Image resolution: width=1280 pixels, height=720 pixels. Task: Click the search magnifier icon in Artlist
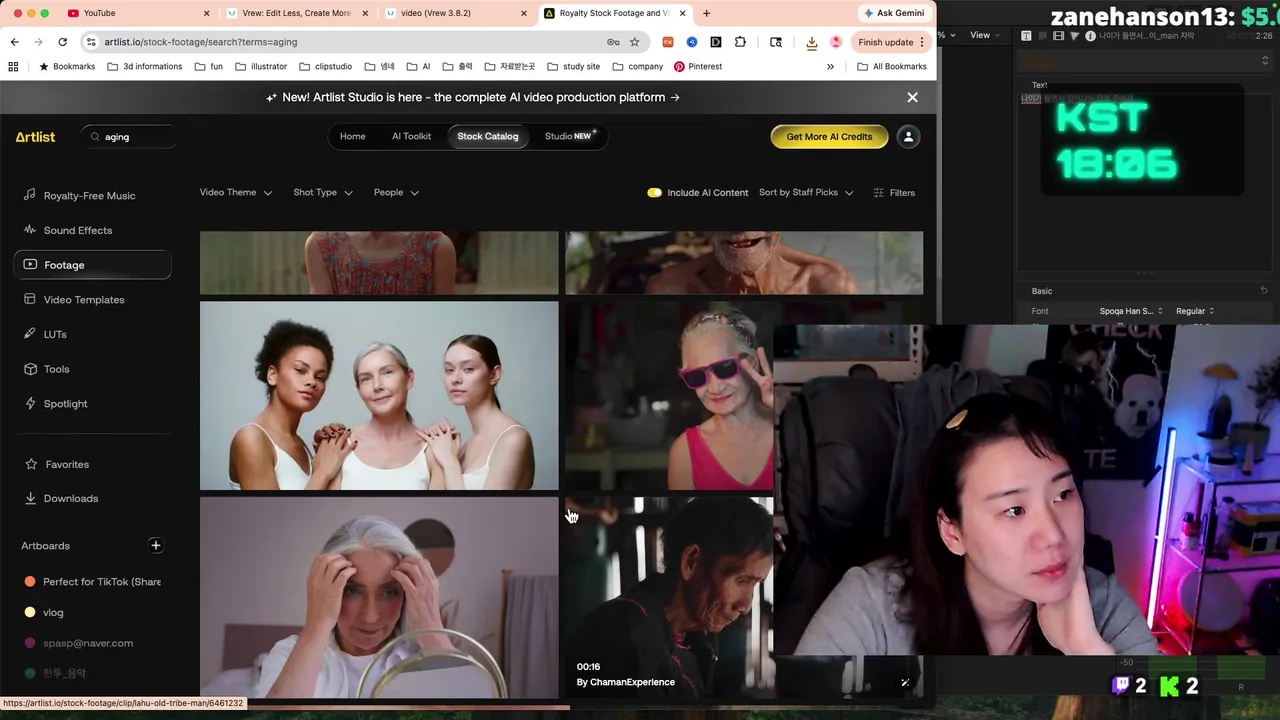pyautogui.click(x=95, y=137)
